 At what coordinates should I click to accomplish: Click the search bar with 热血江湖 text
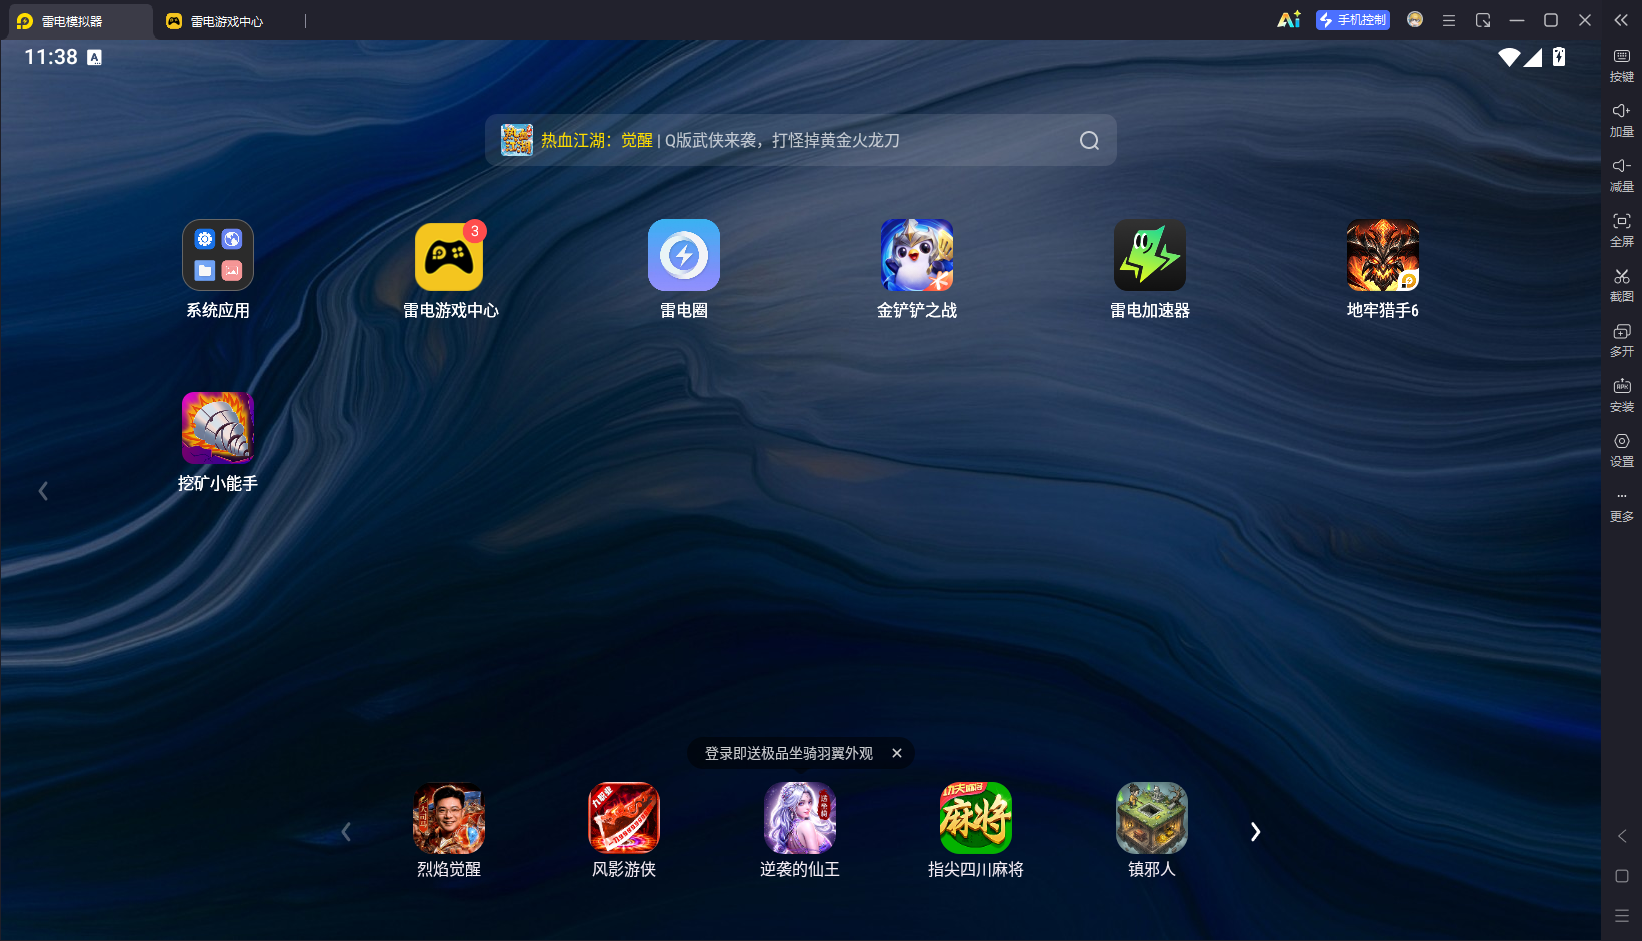tap(801, 140)
